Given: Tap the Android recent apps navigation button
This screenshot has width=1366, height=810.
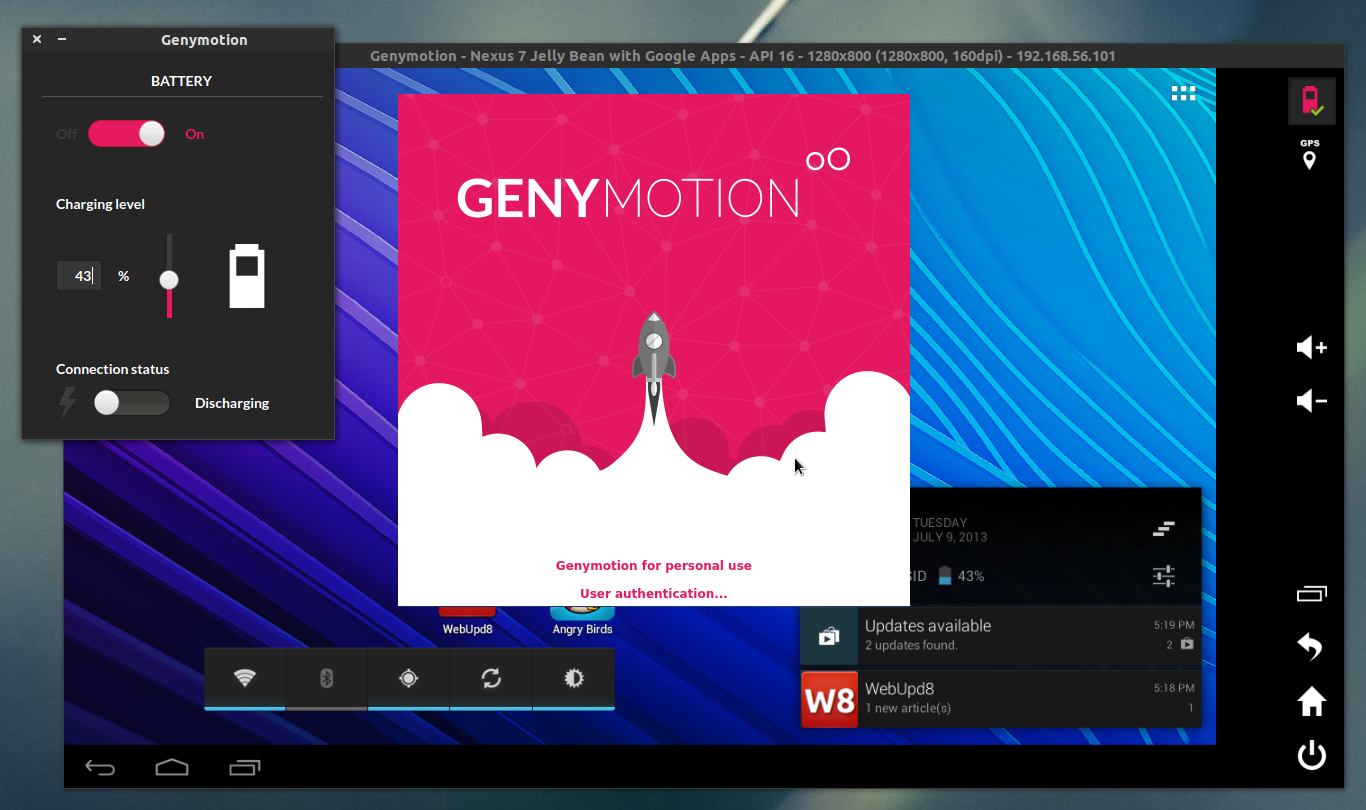Looking at the screenshot, I should 244,767.
